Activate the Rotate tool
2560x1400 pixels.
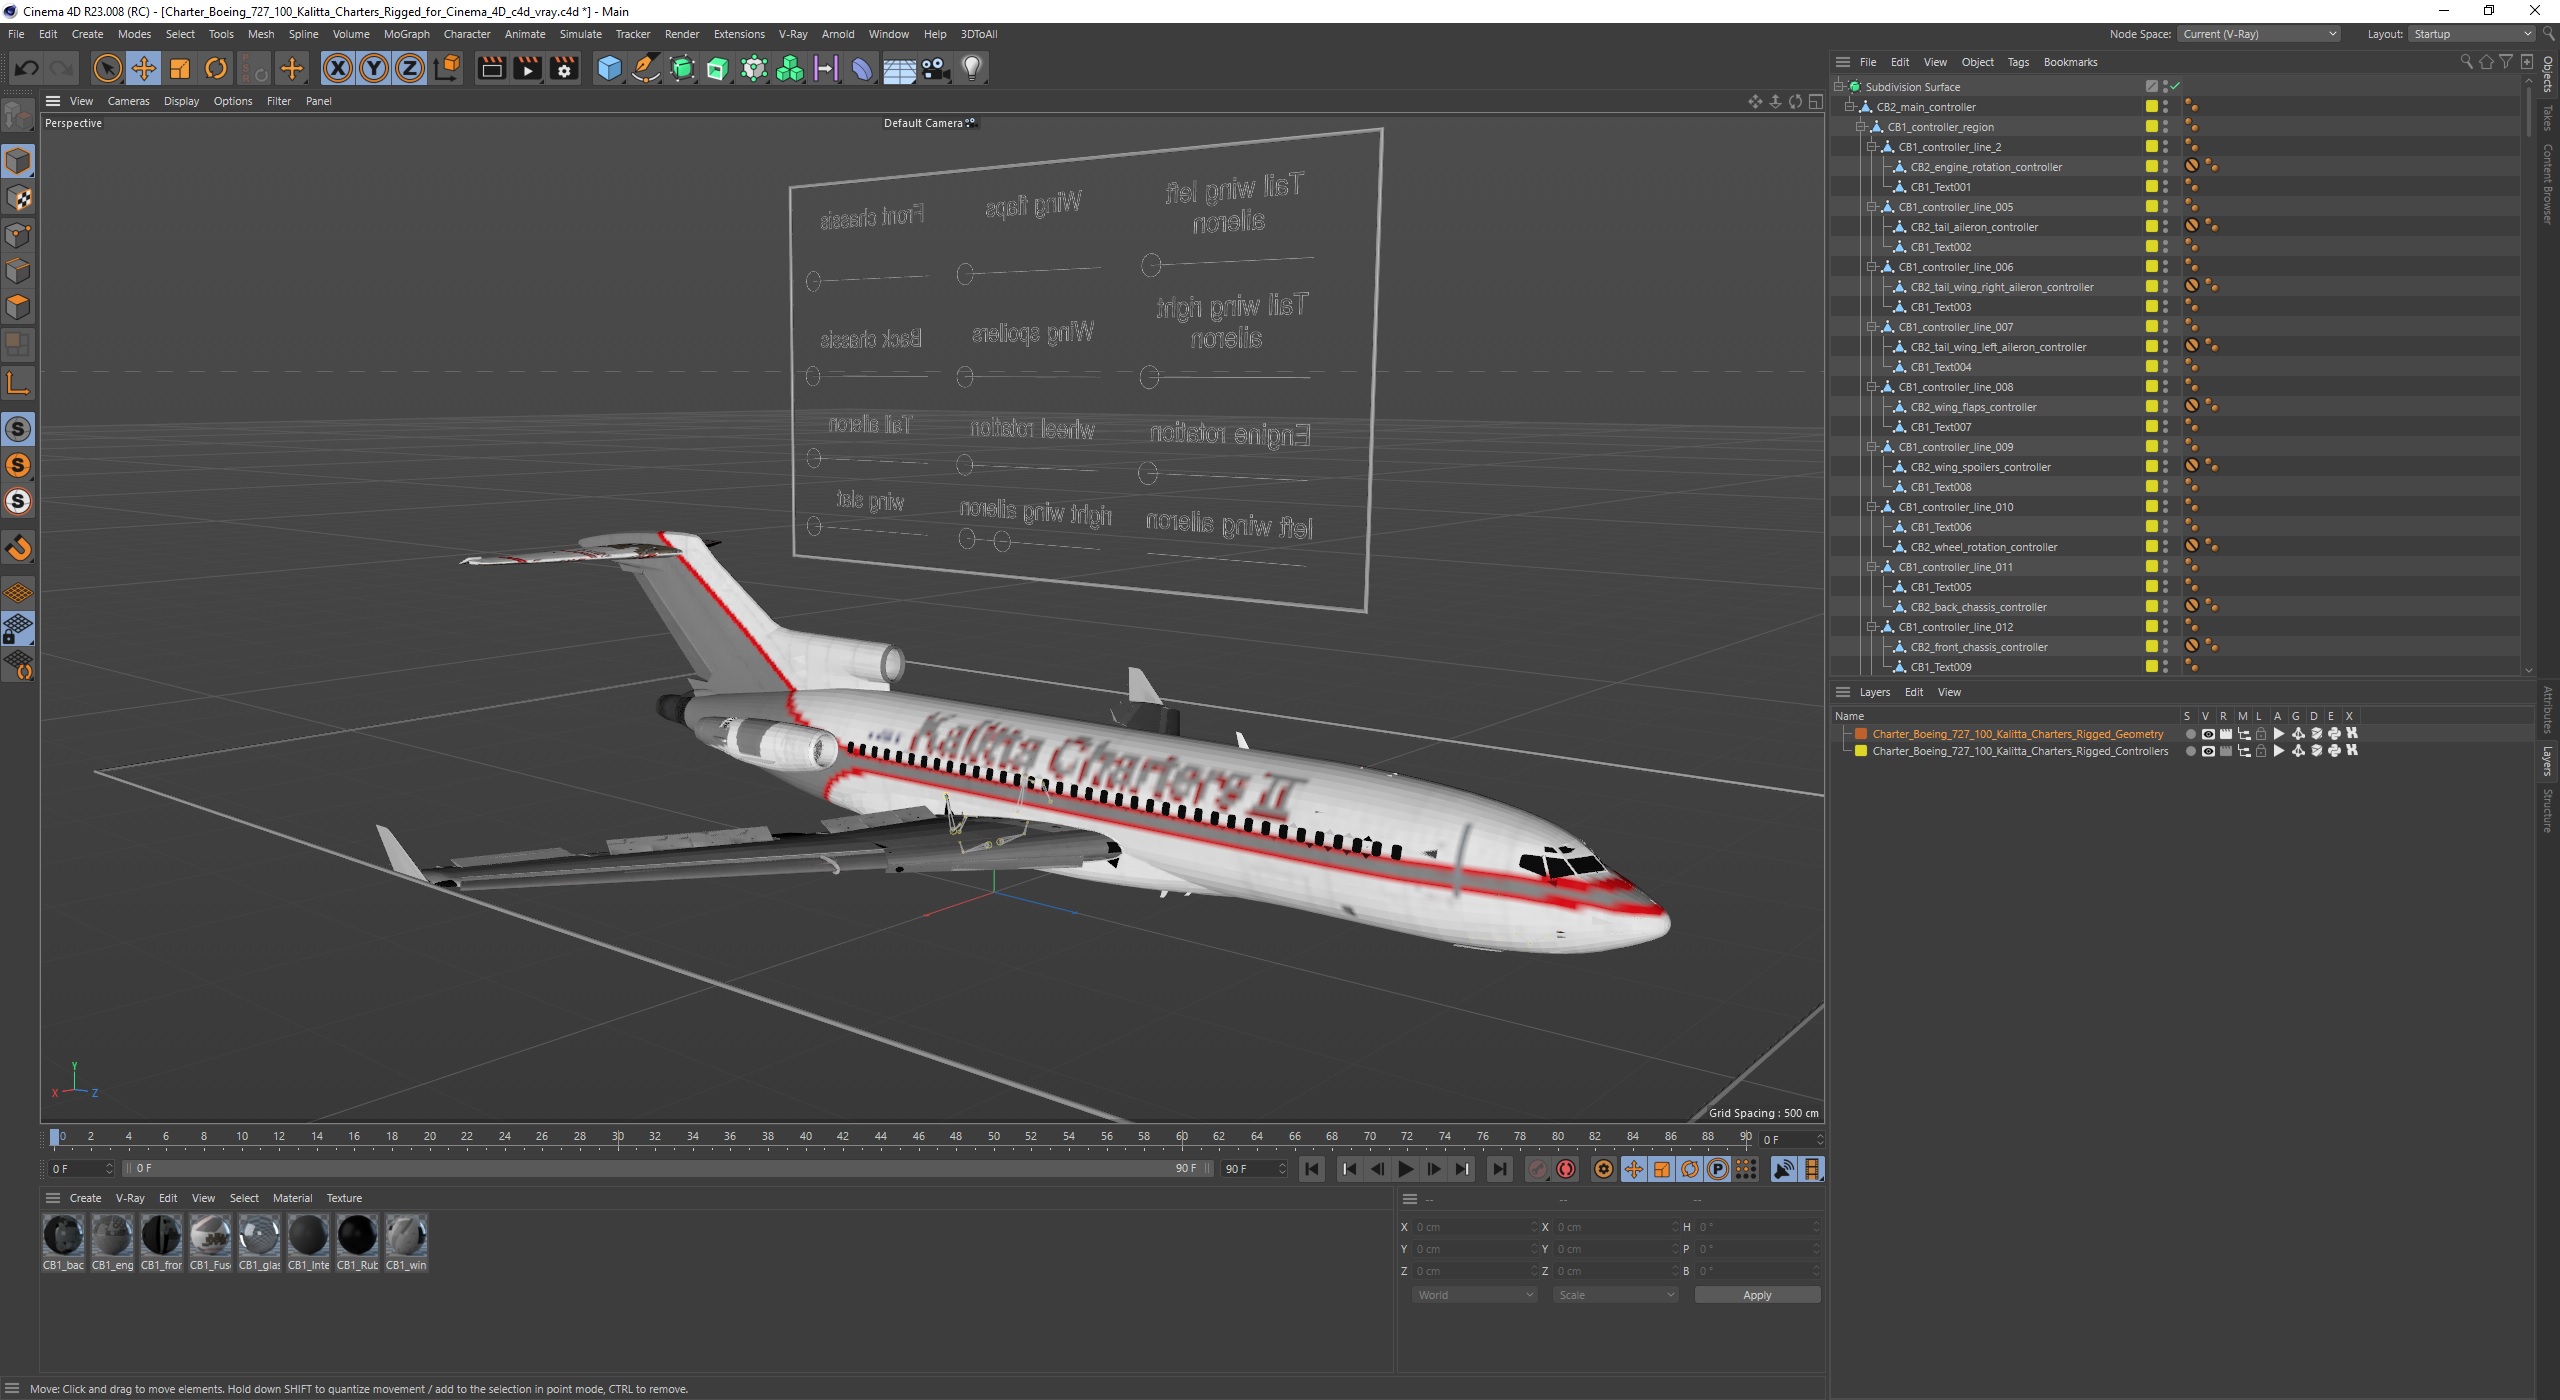[x=216, y=68]
